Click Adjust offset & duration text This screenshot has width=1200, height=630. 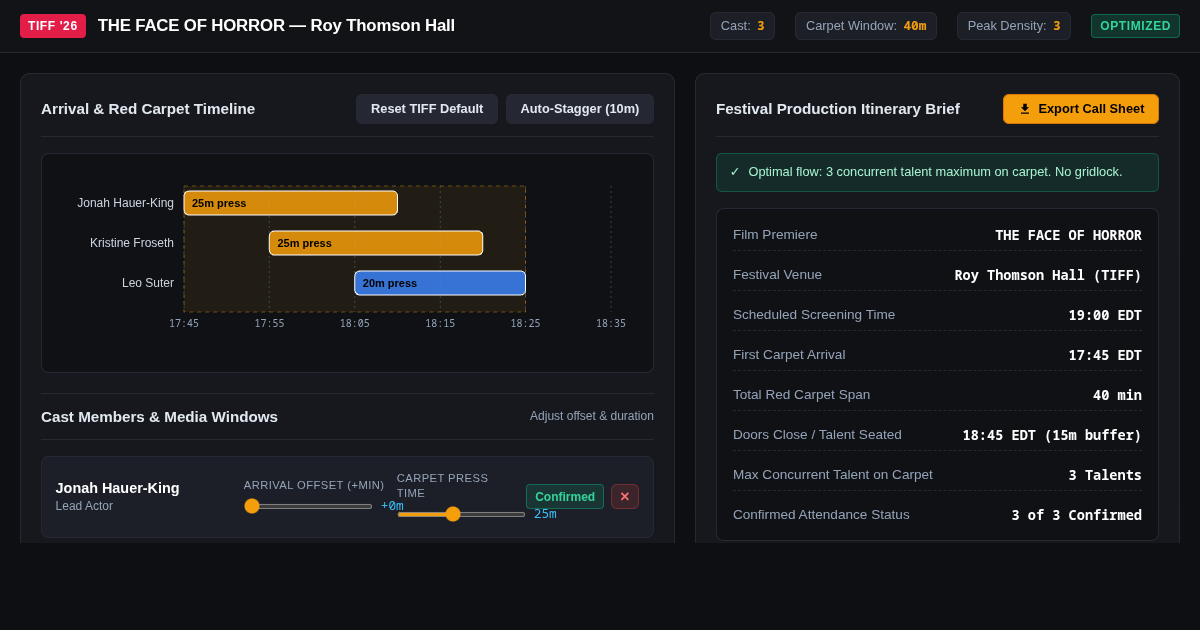click(592, 416)
